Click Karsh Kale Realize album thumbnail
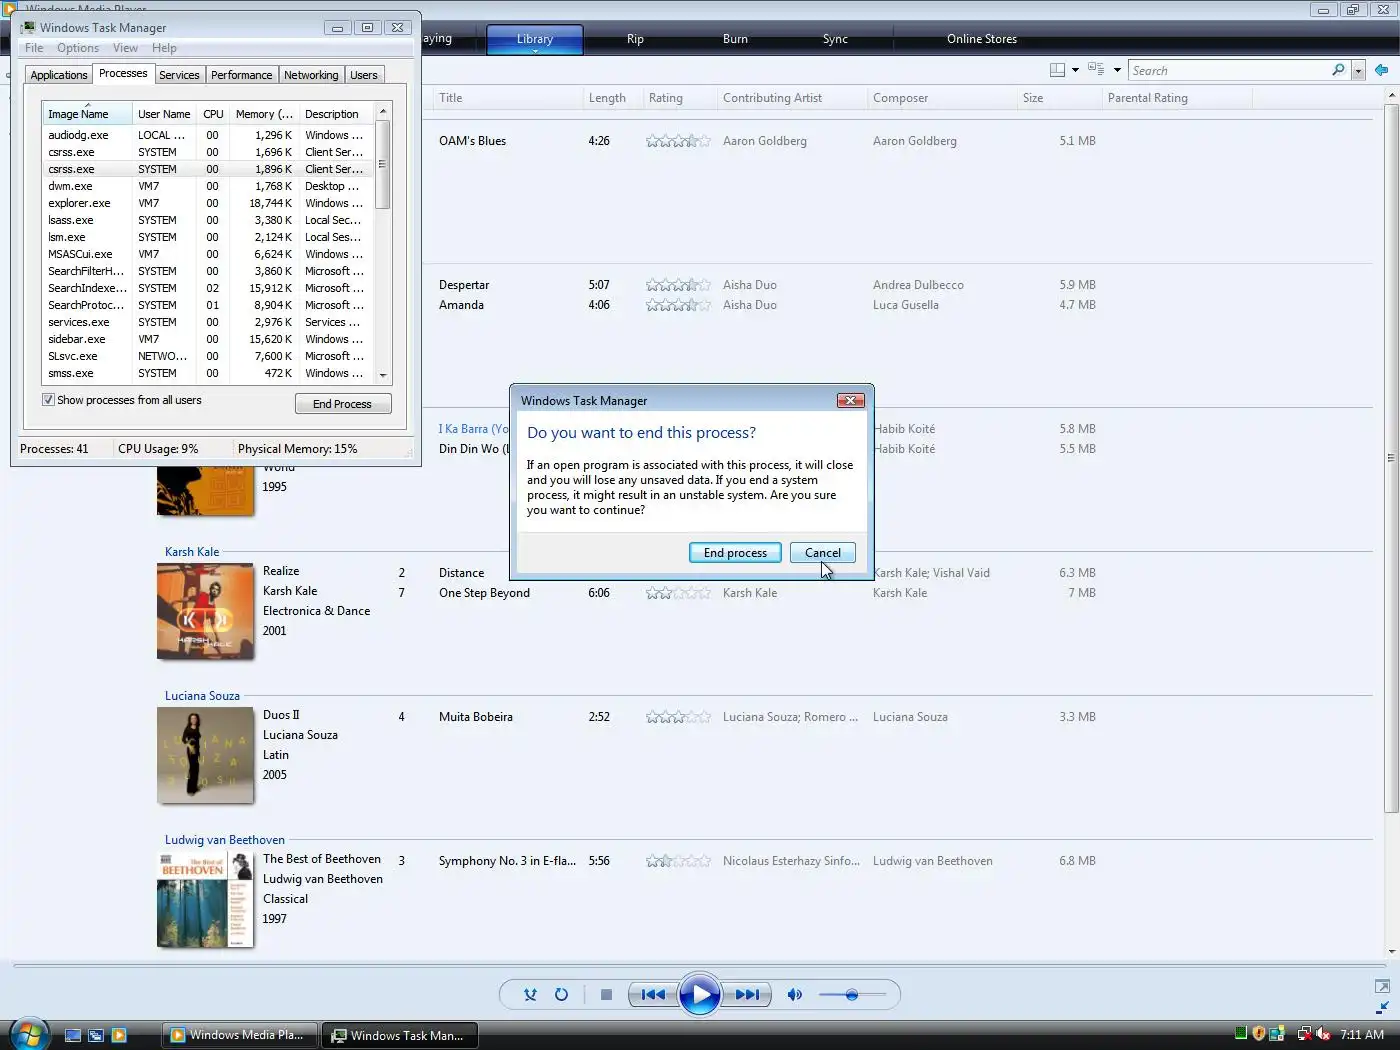Image resolution: width=1400 pixels, height=1050 pixels. [205, 611]
